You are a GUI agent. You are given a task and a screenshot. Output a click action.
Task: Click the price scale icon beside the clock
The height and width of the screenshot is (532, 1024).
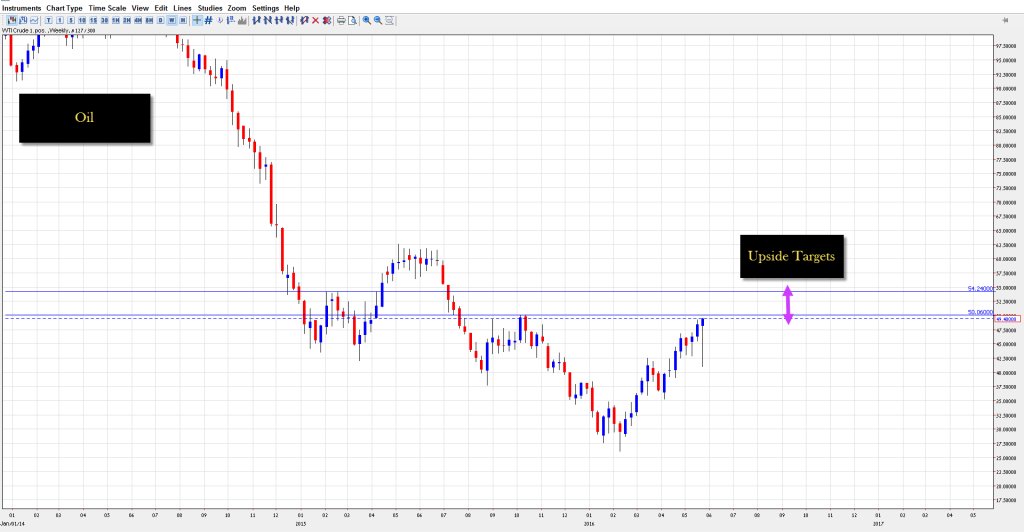231,20
